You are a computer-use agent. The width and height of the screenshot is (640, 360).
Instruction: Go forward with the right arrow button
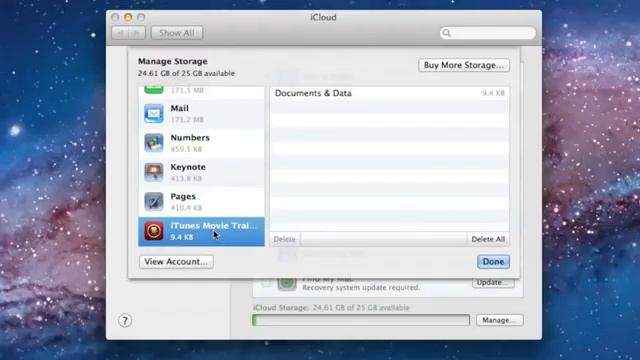click(137, 33)
